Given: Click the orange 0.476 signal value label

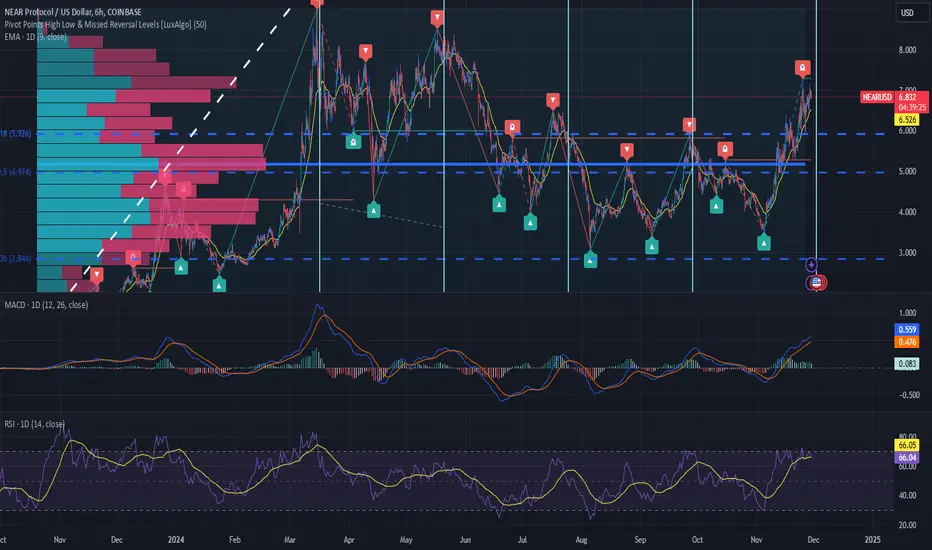Looking at the screenshot, I should click(907, 342).
